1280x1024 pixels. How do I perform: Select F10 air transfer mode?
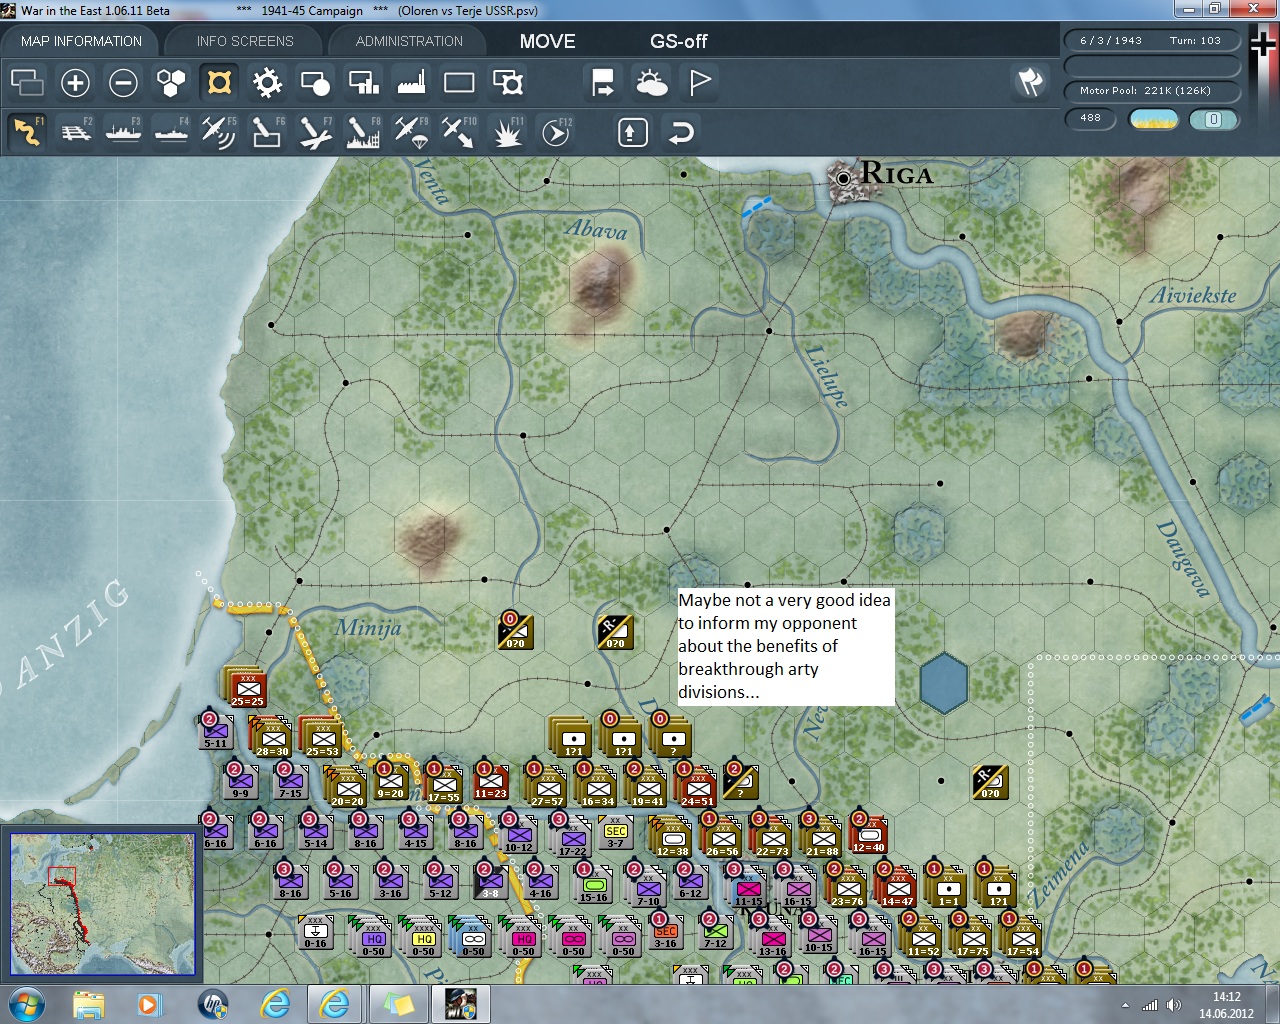(459, 132)
